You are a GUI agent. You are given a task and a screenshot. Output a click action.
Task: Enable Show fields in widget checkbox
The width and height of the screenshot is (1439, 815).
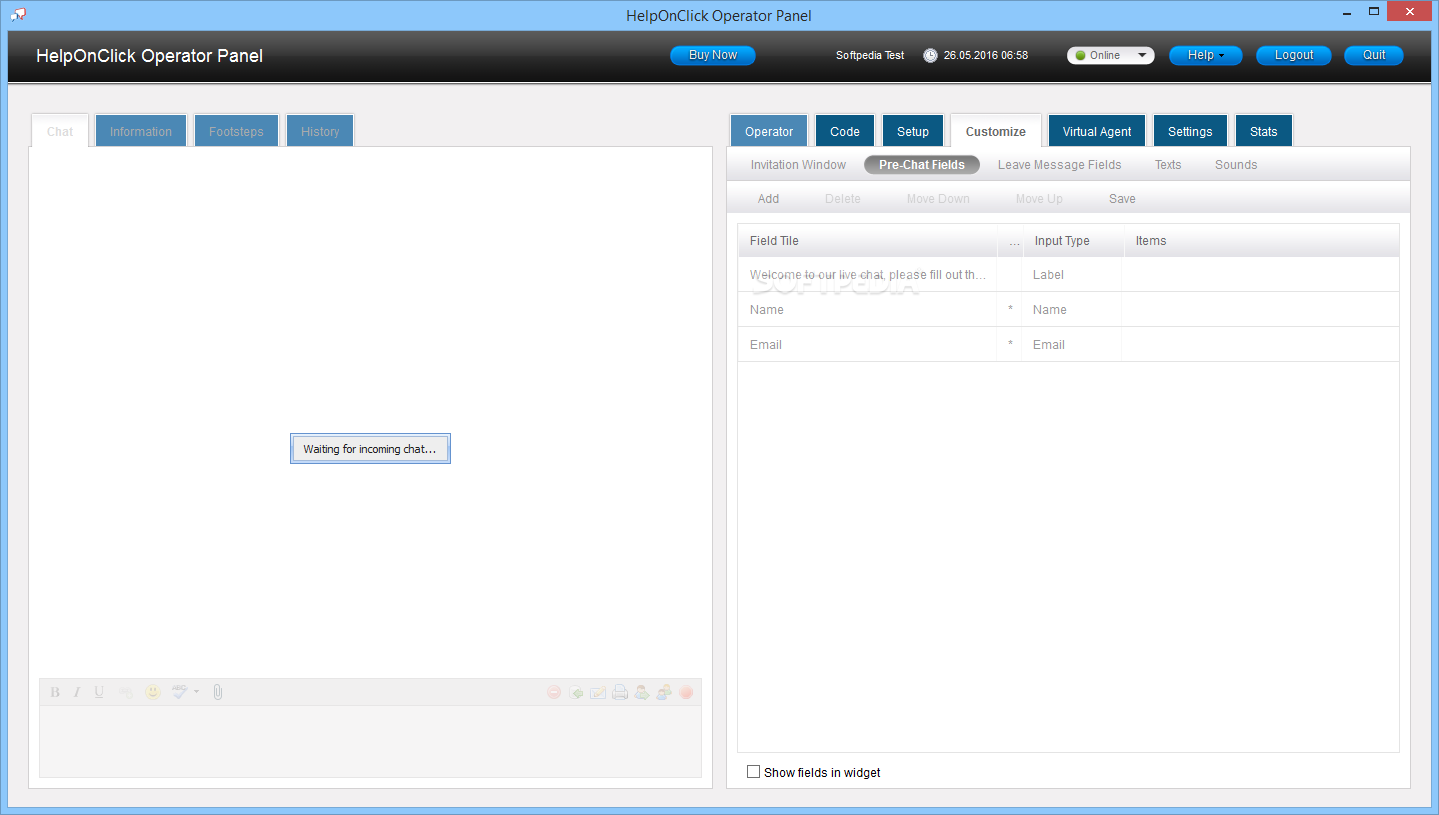click(x=754, y=772)
